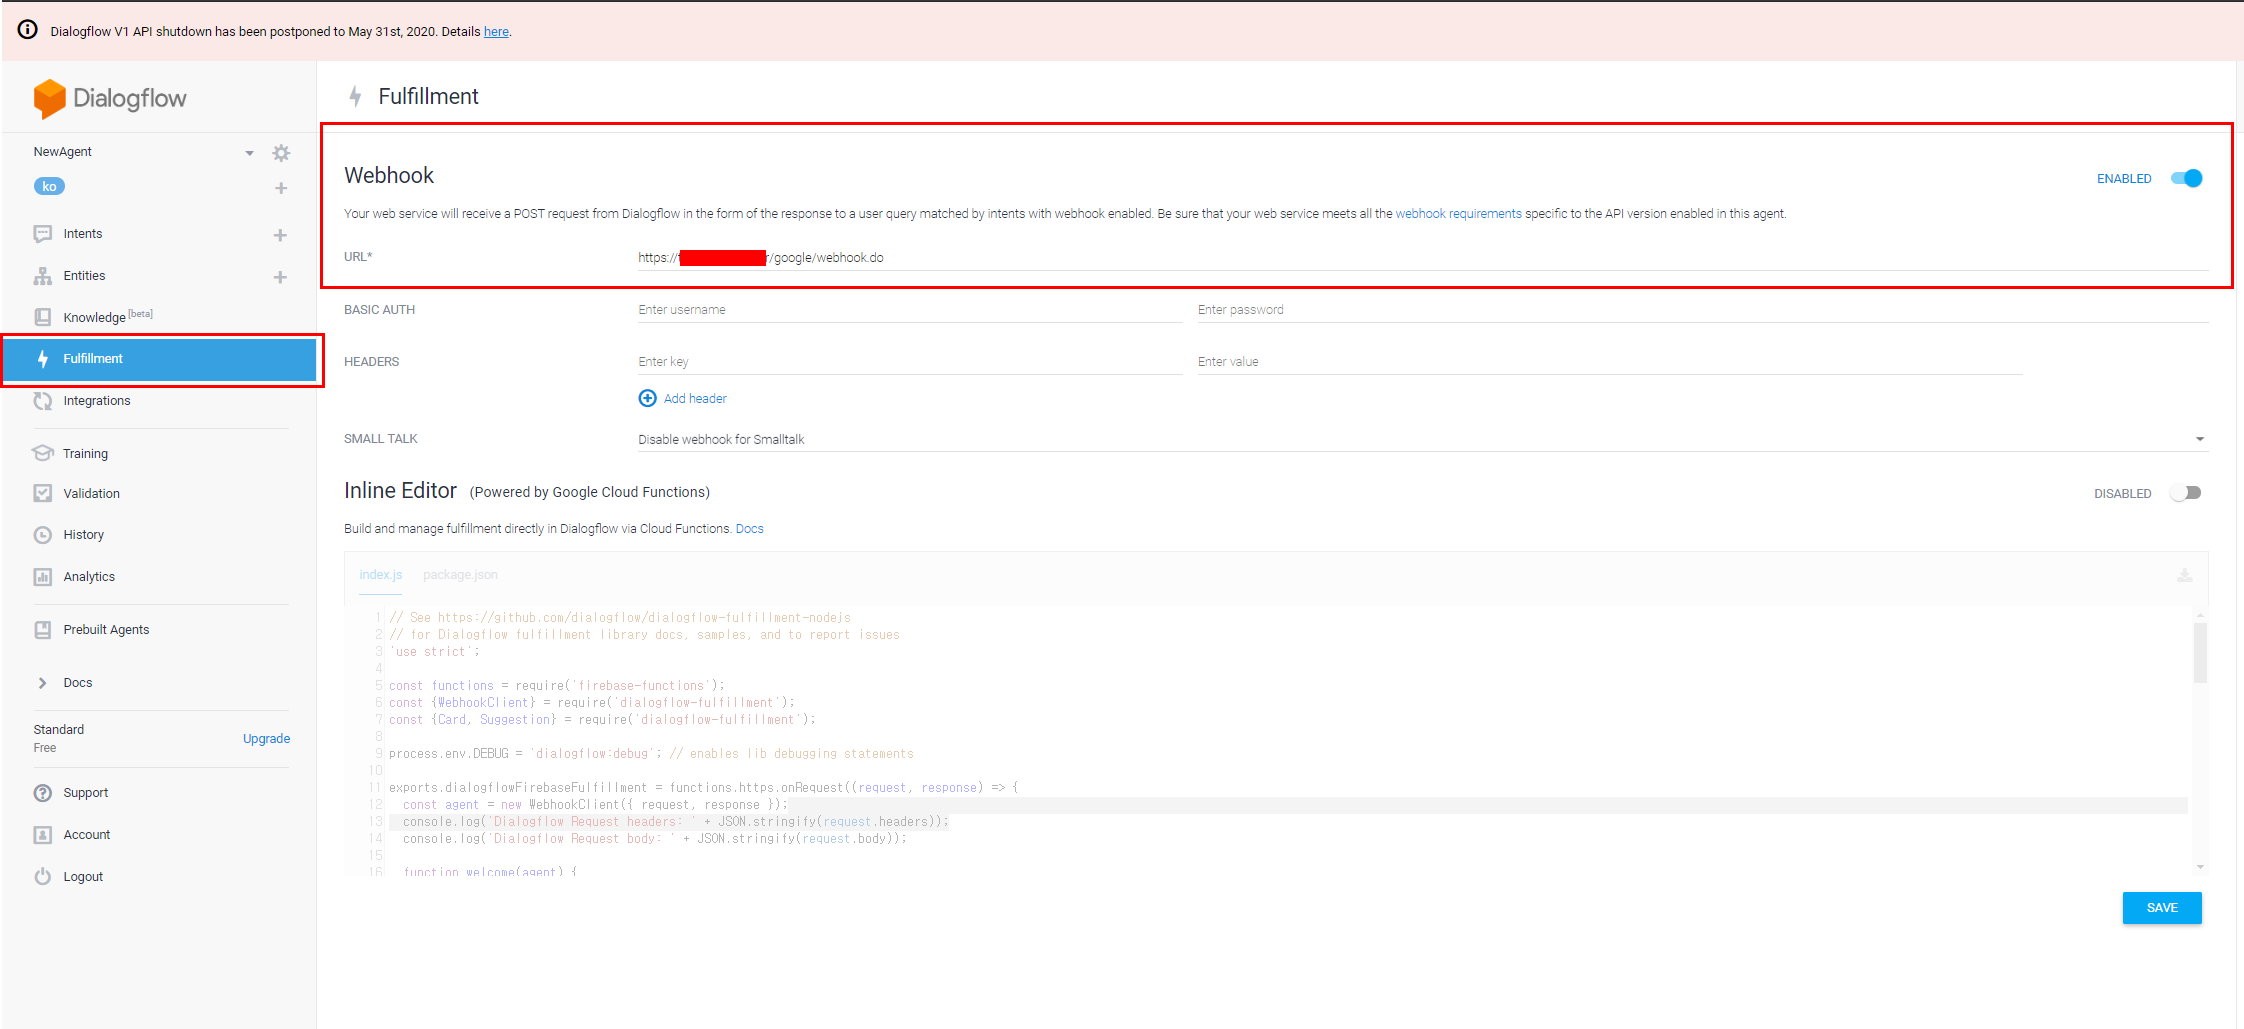Open the Training section
2244x1029 pixels.
[x=85, y=454]
